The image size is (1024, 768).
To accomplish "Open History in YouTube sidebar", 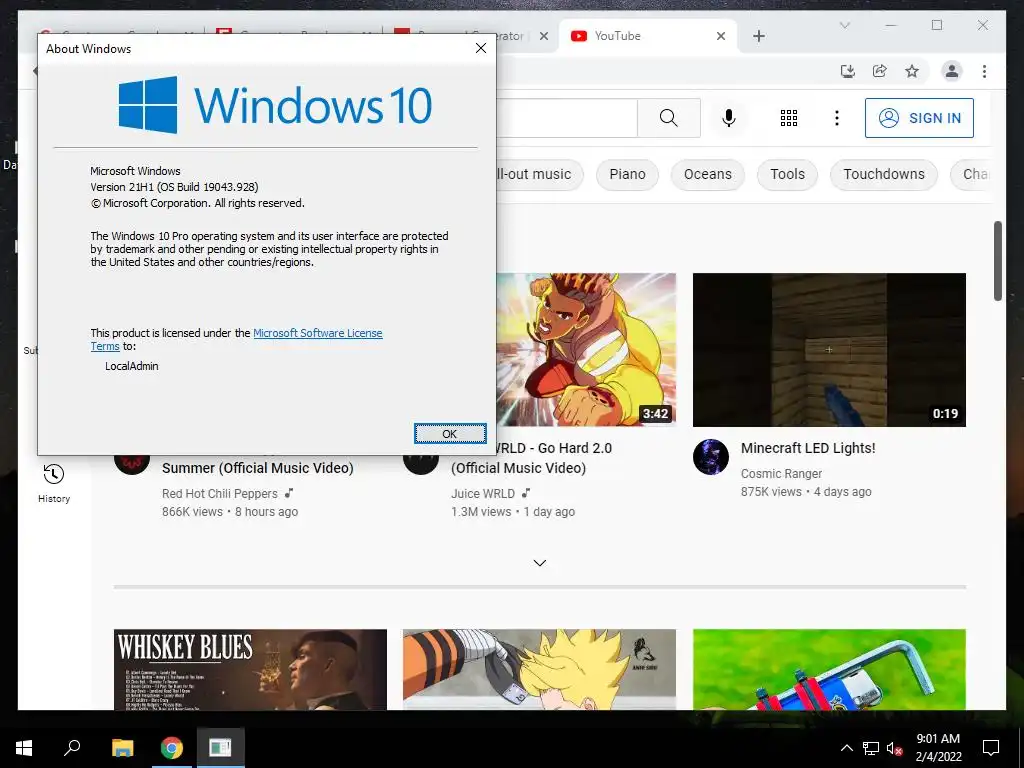I will click(54, 483).
